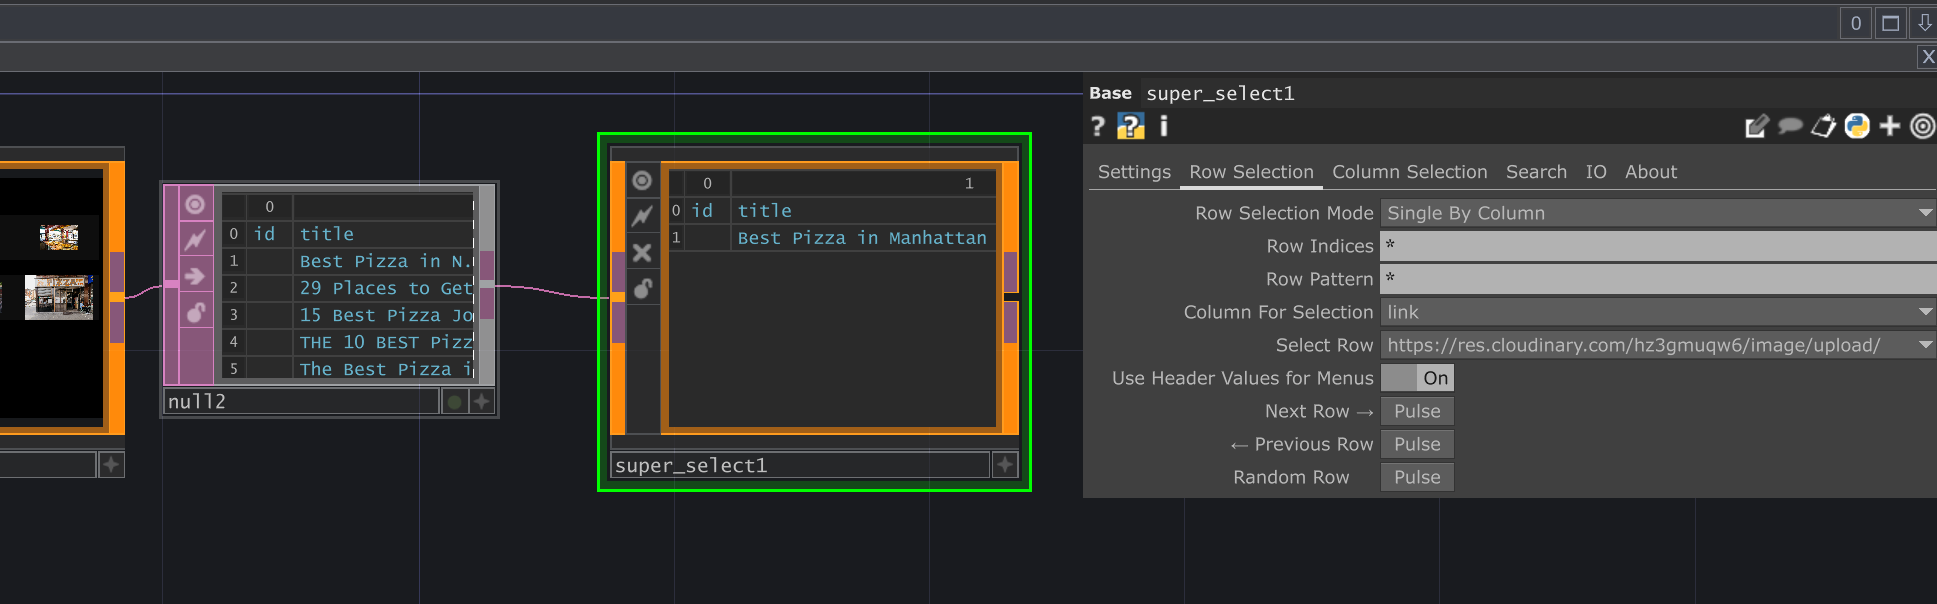Pulse the Previous Row button
The image size is (1937, 604).
[x=1417, y=444]
